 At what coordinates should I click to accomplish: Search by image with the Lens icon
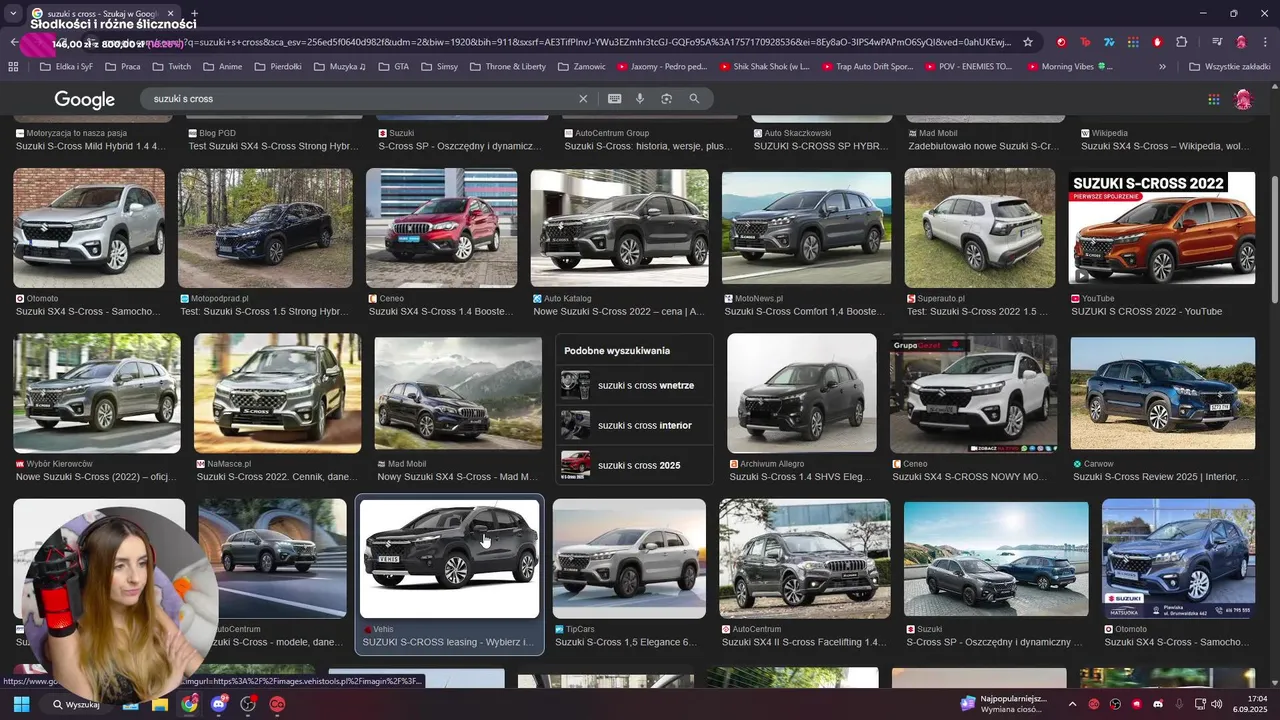click(666, 99)
